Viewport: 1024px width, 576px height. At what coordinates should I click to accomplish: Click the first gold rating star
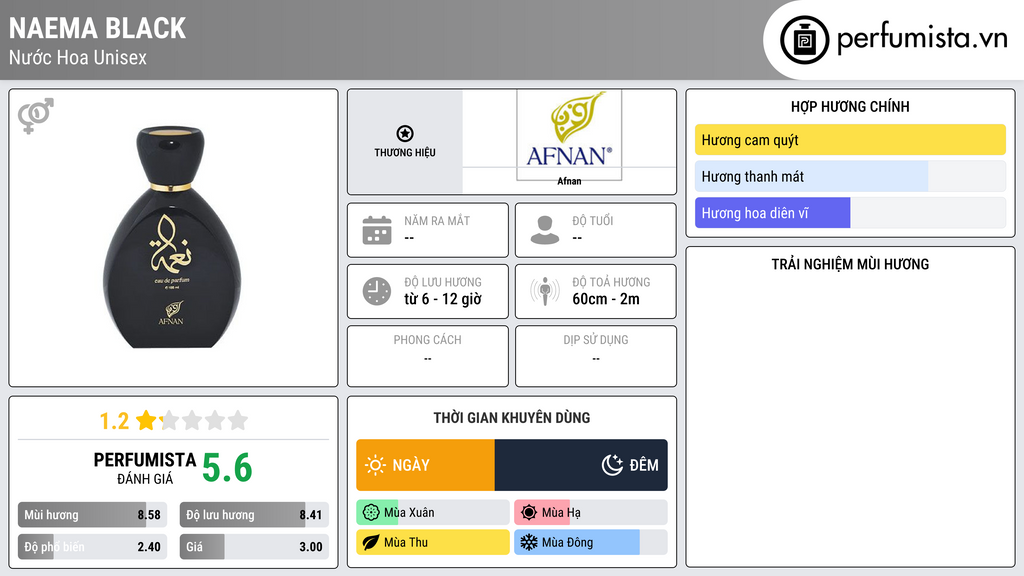(x=146, y=420)
